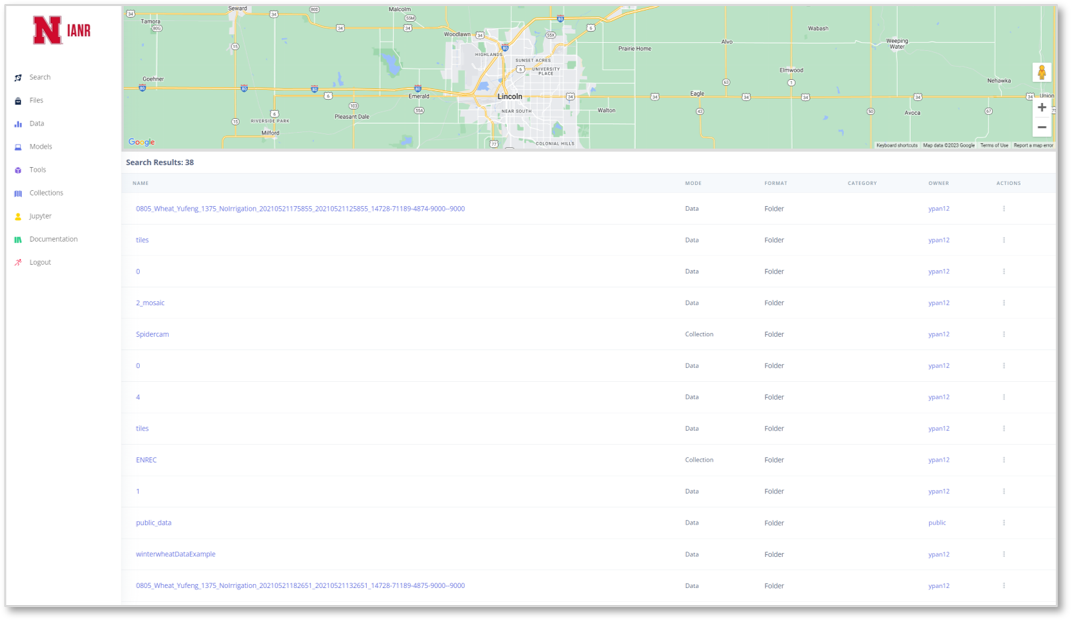The height and width of the screenshot is (620, 1071).
Task: Click the Tools icon in the sidebar
Action: tap(18, 170)
